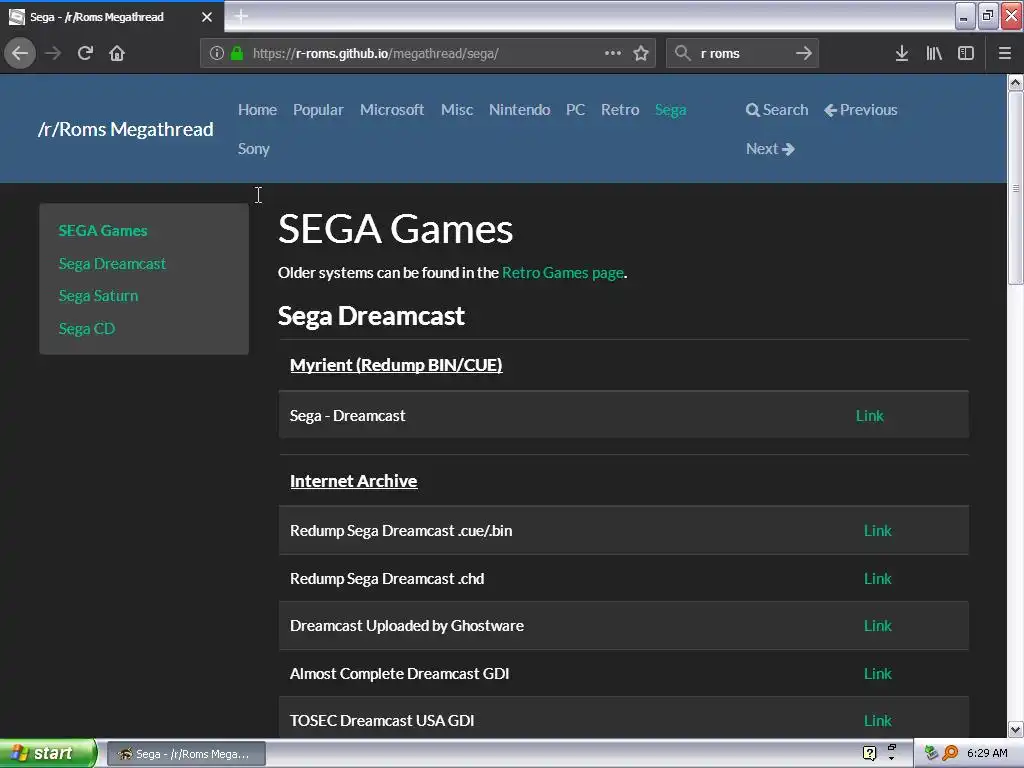Go back with the browser back arrow
The image size is (1024, 768).
tap(20, 53)
